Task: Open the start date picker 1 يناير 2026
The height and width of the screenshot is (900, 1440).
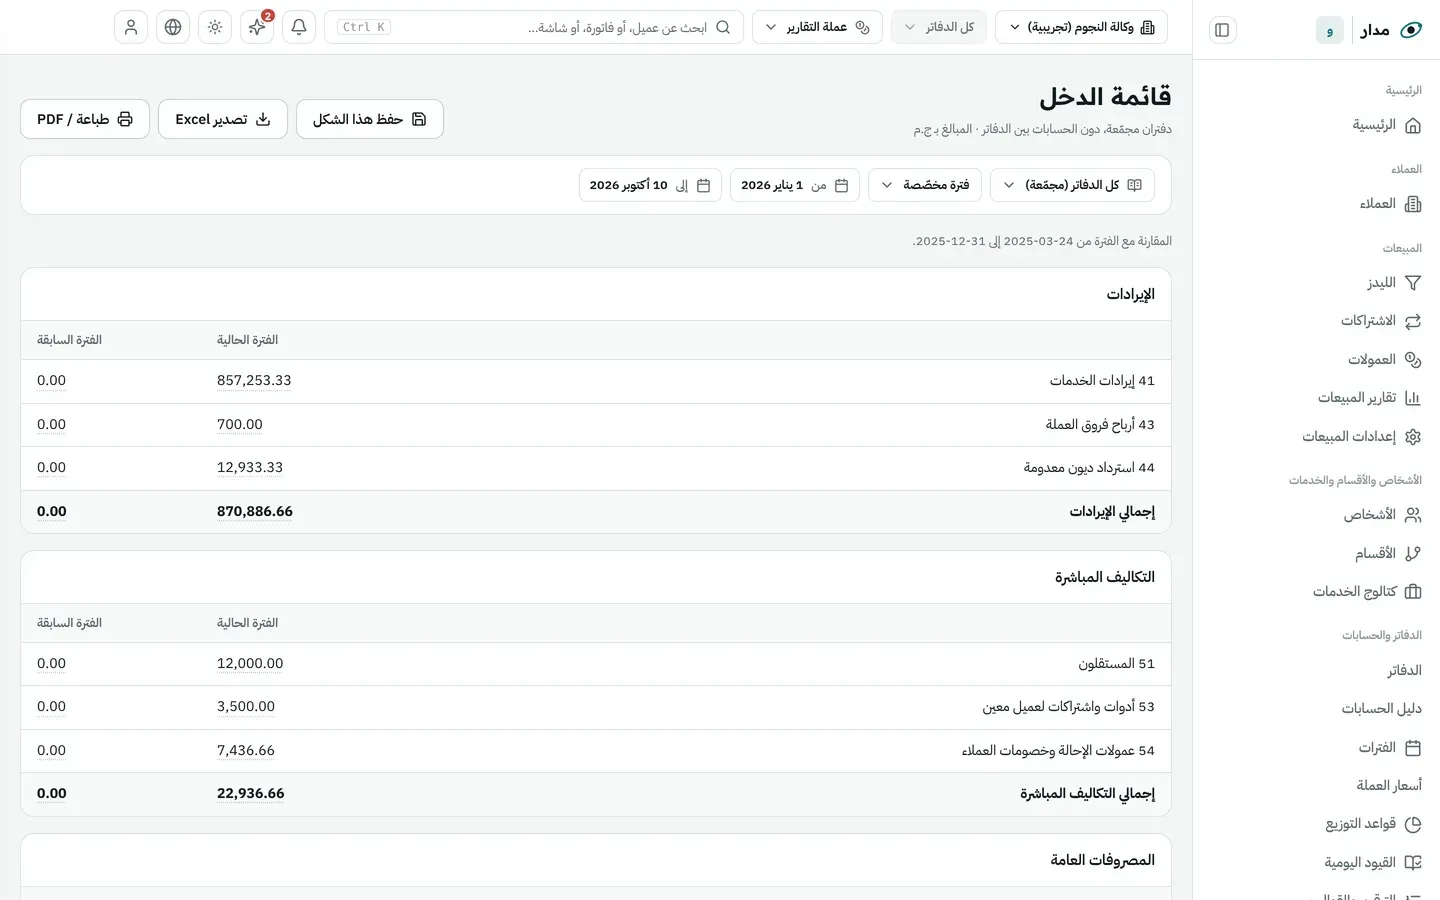Action: (x=795, y=185)
